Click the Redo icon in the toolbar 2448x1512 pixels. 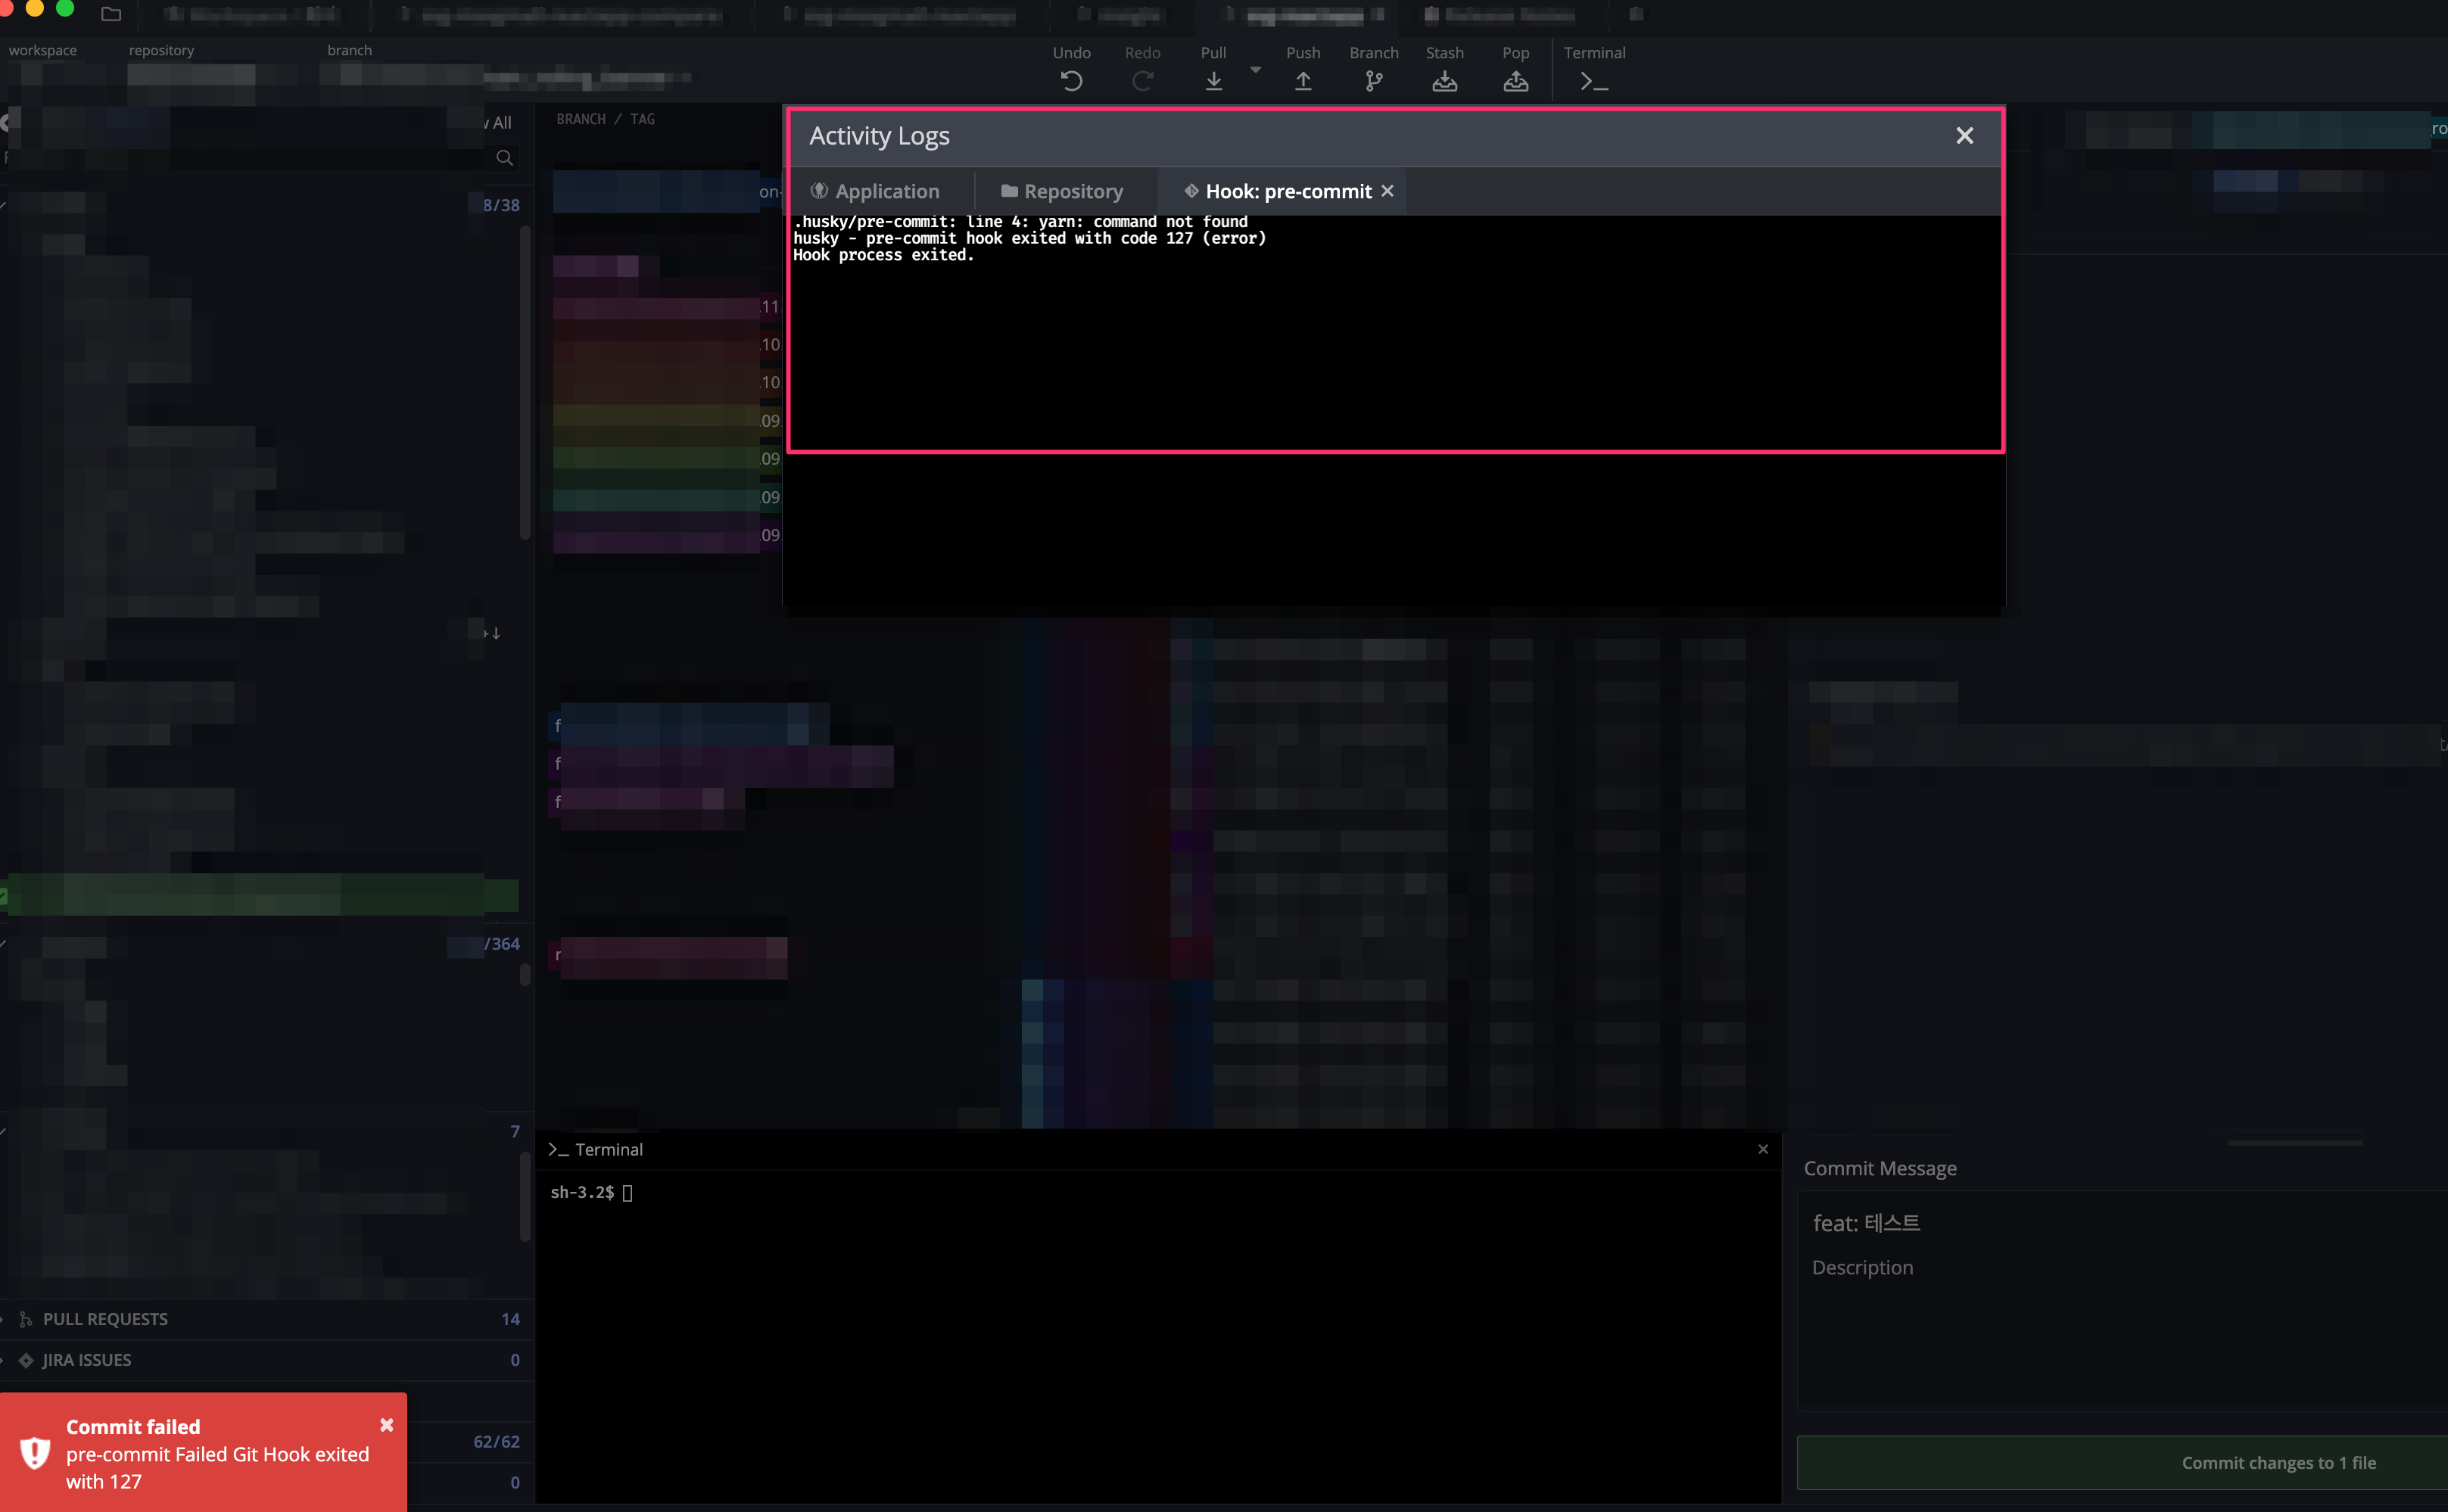pyautogui.click(x=1143, y=80)
